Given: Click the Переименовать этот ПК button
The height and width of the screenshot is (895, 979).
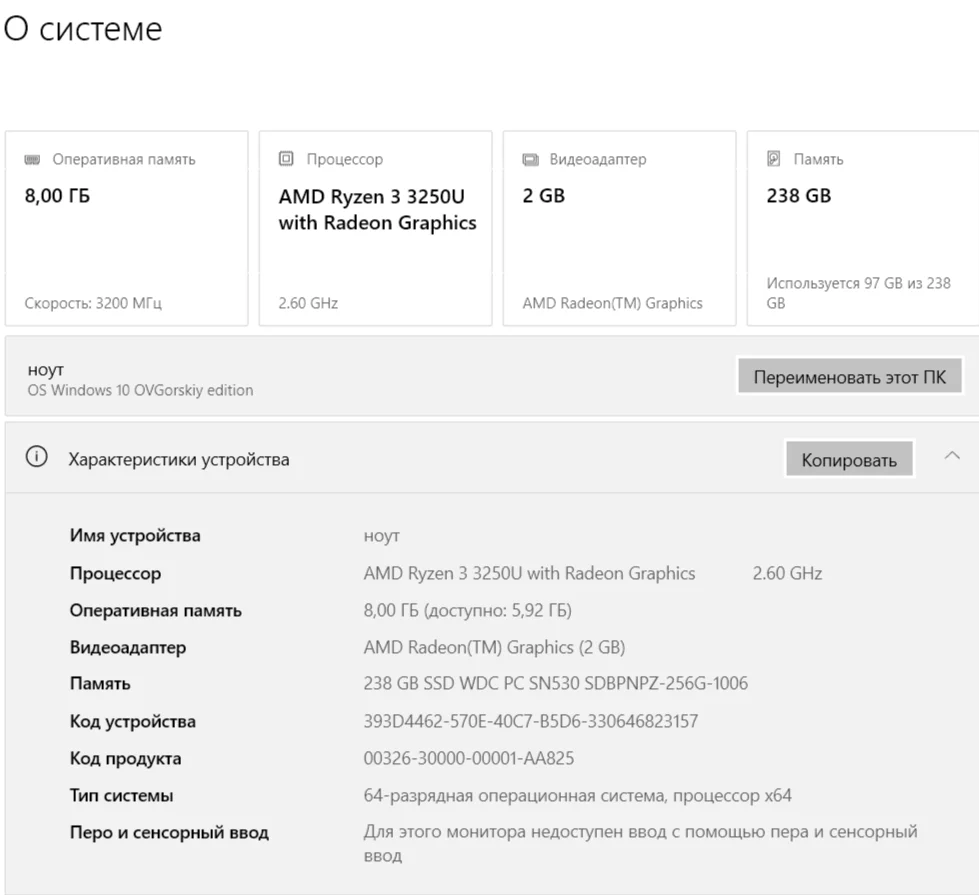Looking at the screenshot, I should pyautogui.click(x=850, y=377).
